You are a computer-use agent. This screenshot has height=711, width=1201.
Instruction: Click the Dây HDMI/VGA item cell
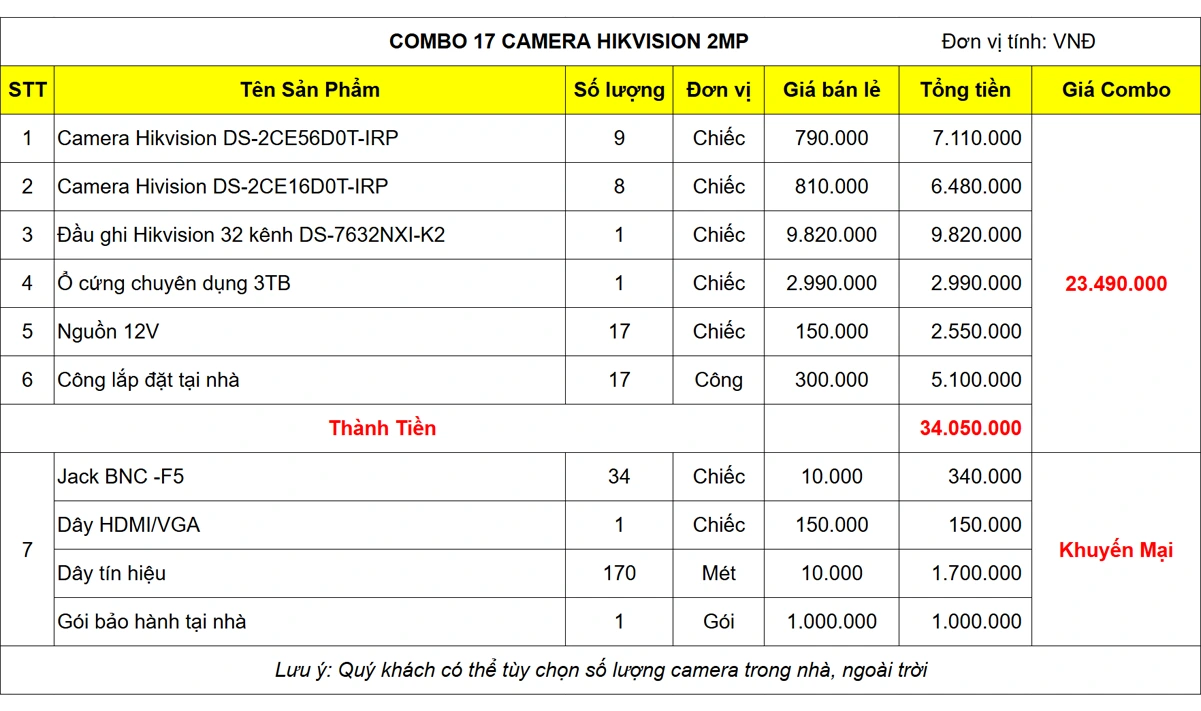point(129,525)
